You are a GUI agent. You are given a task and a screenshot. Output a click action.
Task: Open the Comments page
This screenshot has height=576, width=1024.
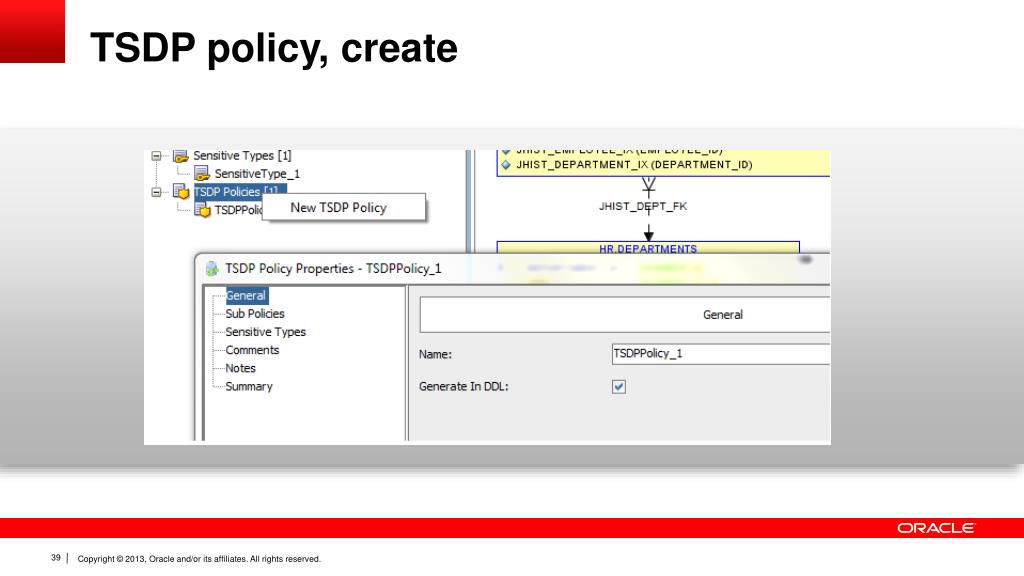point(252,350)
